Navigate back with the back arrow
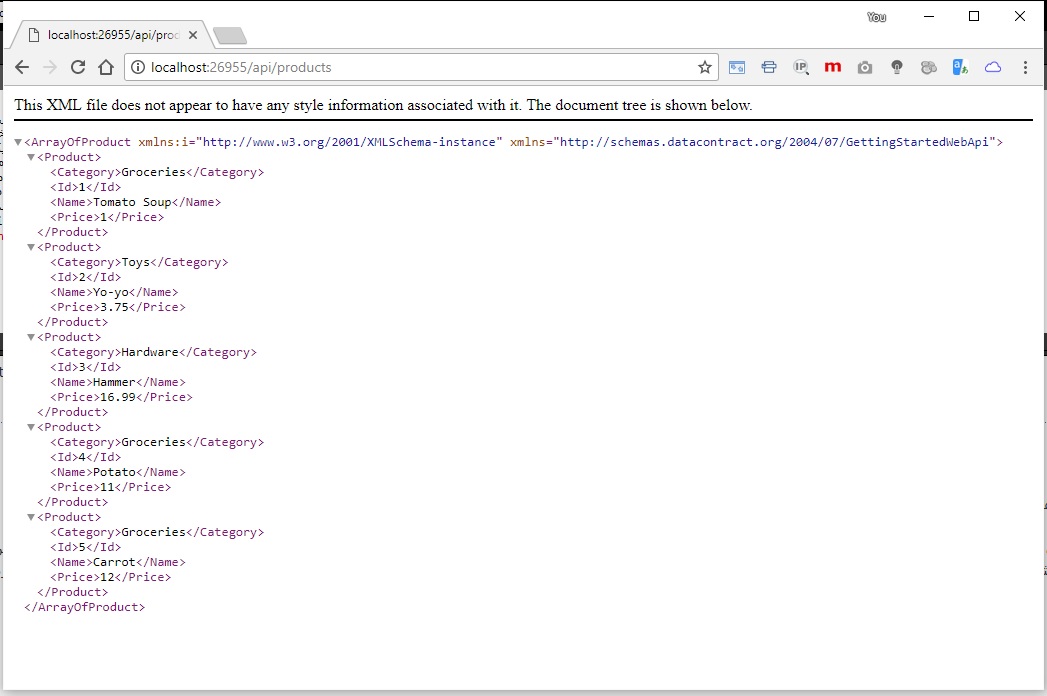 tap(22, 67)
